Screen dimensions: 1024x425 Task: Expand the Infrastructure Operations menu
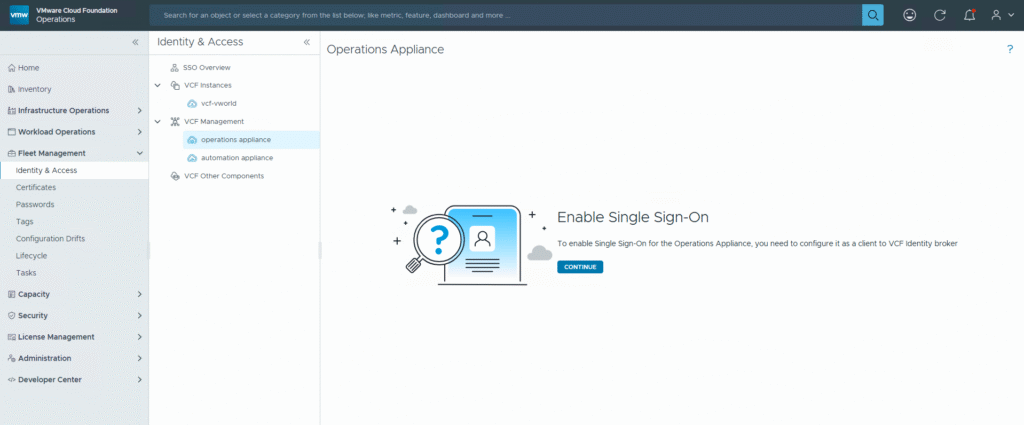(x=139, y=110)
